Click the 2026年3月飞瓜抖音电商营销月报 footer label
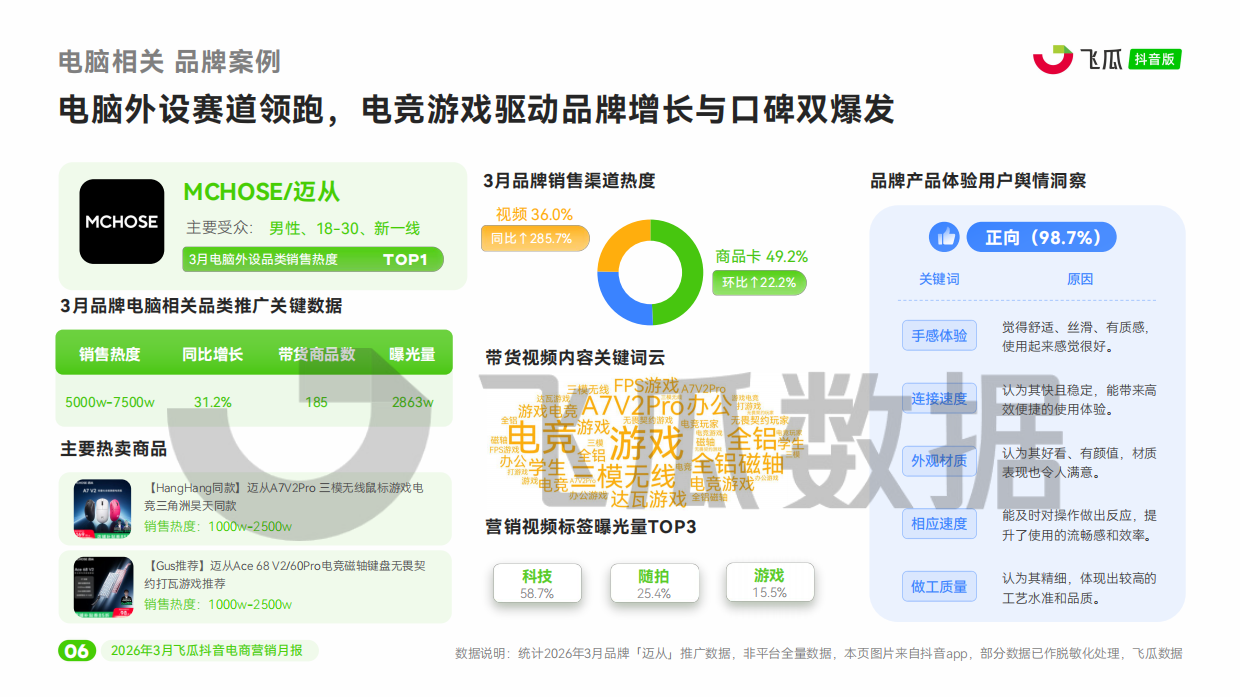 click(207, 651)
